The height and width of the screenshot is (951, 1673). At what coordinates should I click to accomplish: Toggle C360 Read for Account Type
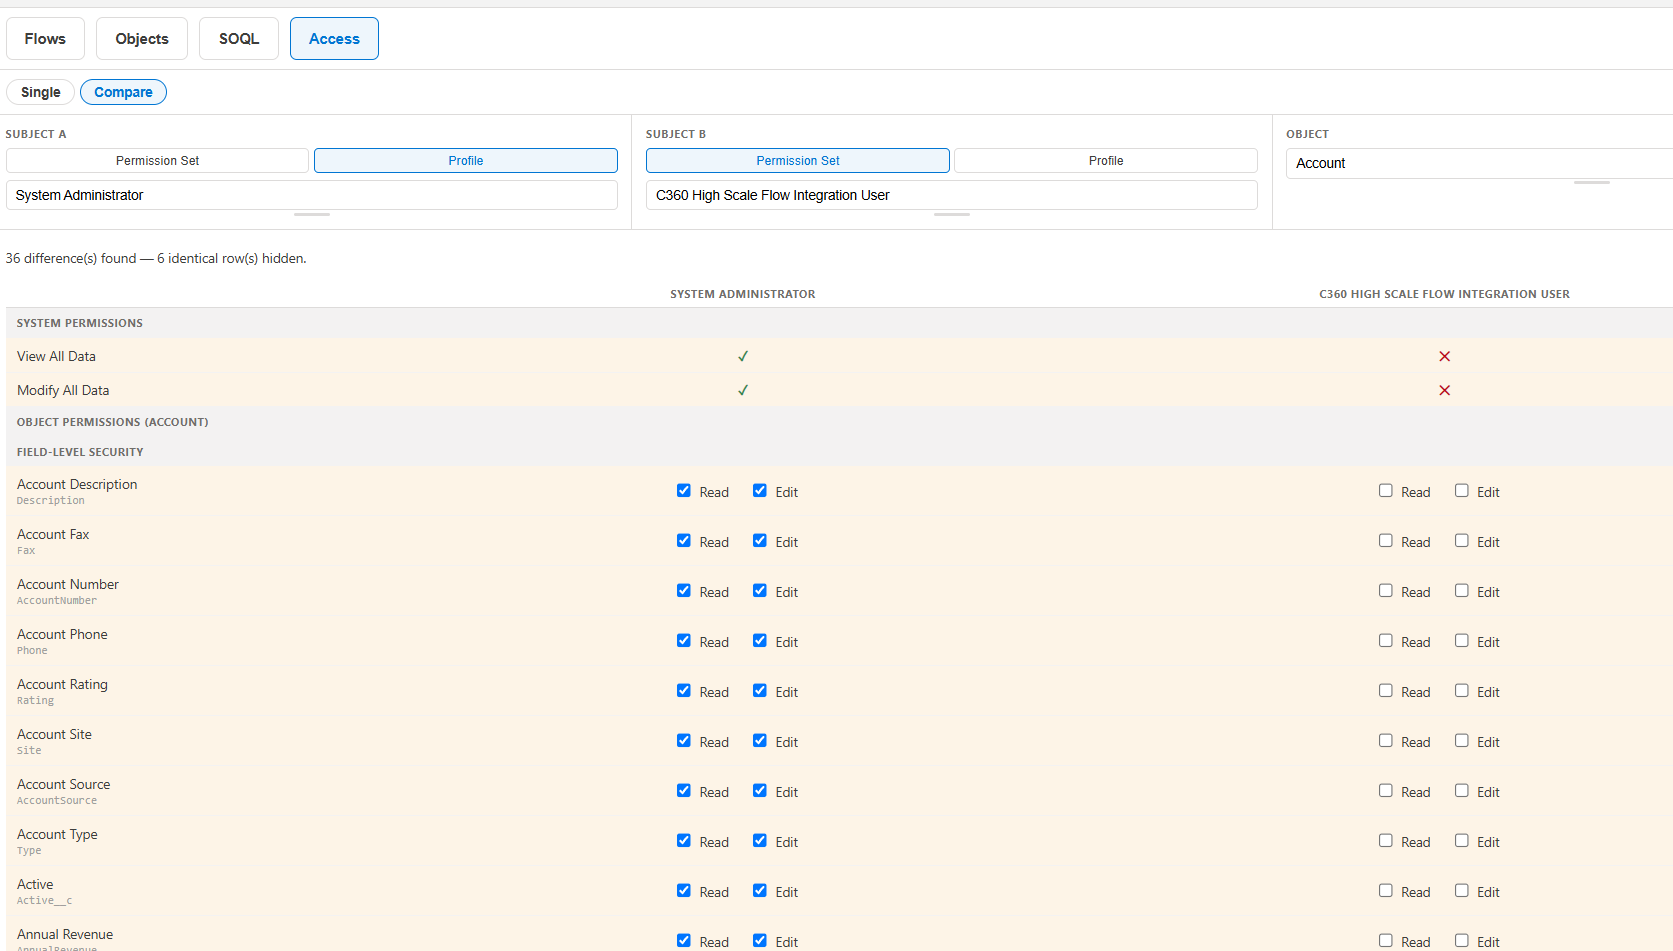[1386, 841]
